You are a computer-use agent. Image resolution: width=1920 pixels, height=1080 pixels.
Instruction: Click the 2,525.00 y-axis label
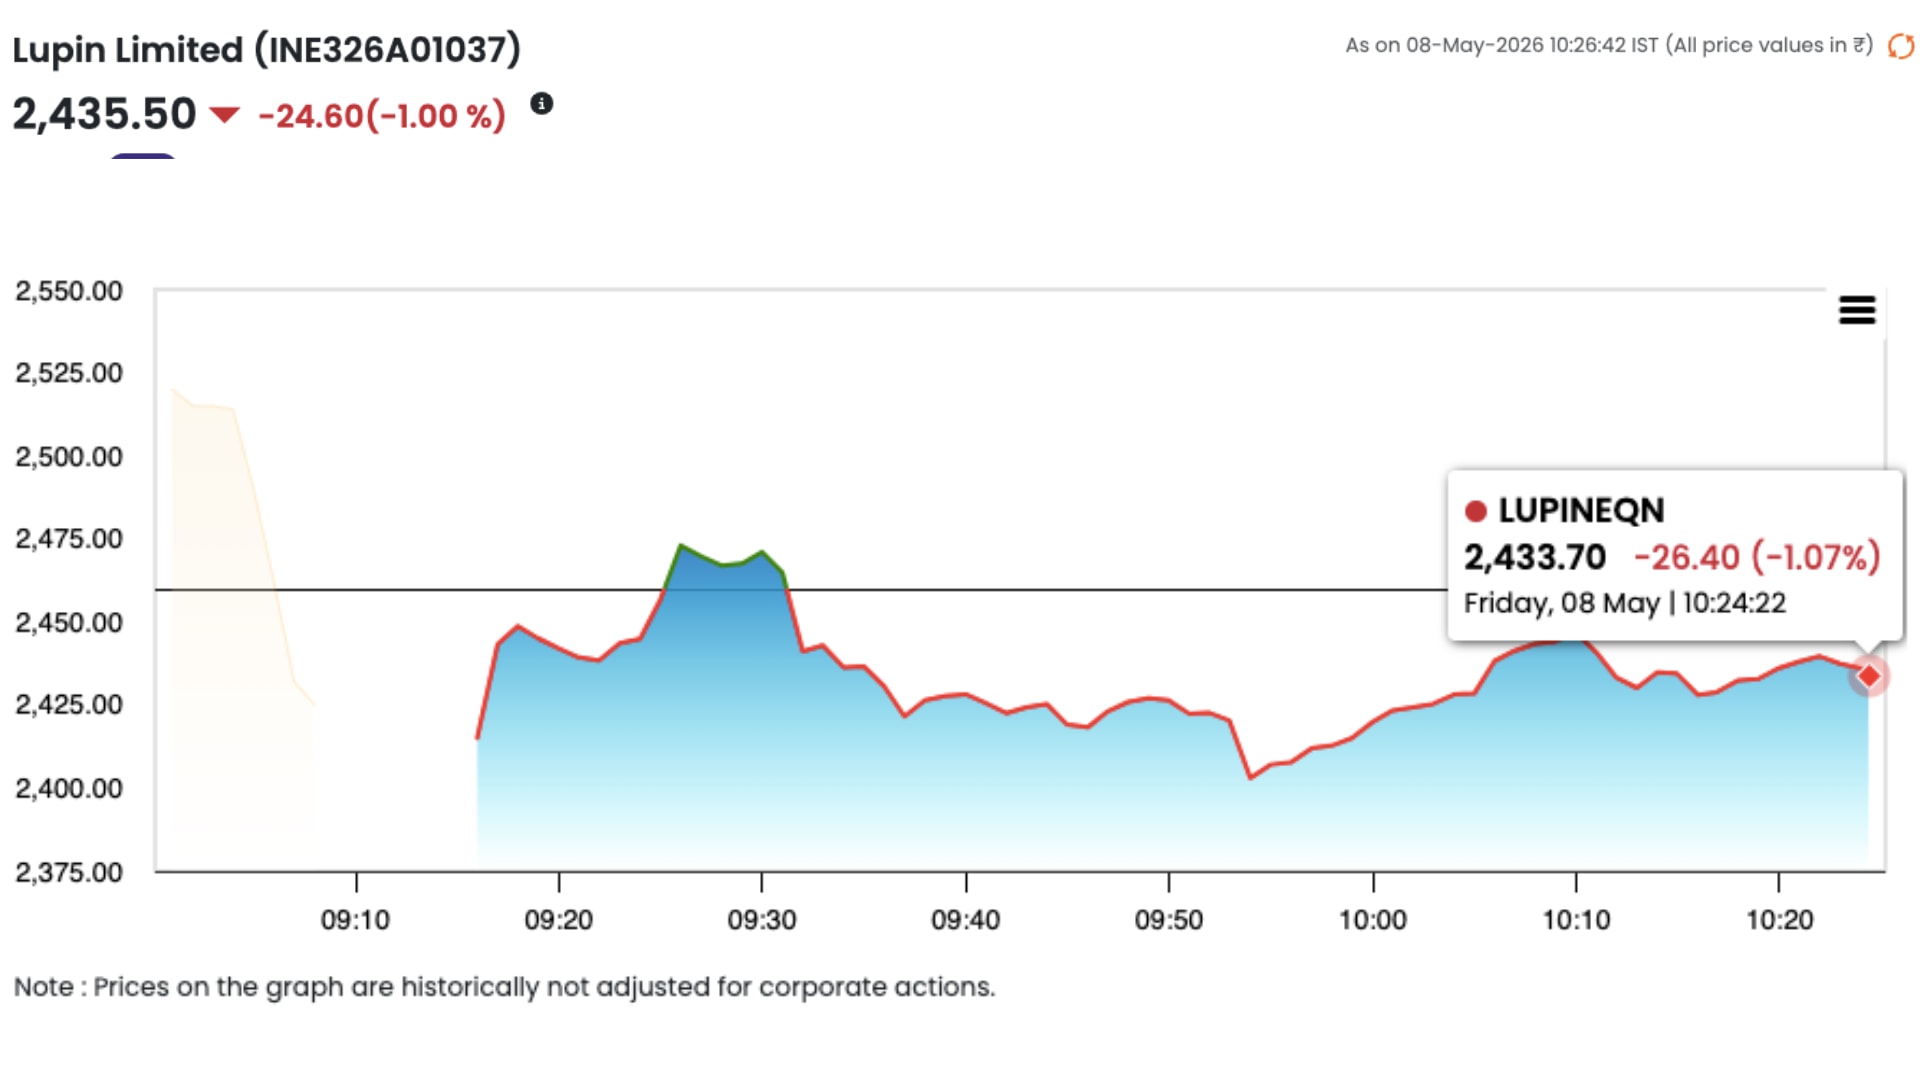click(69, 373)
